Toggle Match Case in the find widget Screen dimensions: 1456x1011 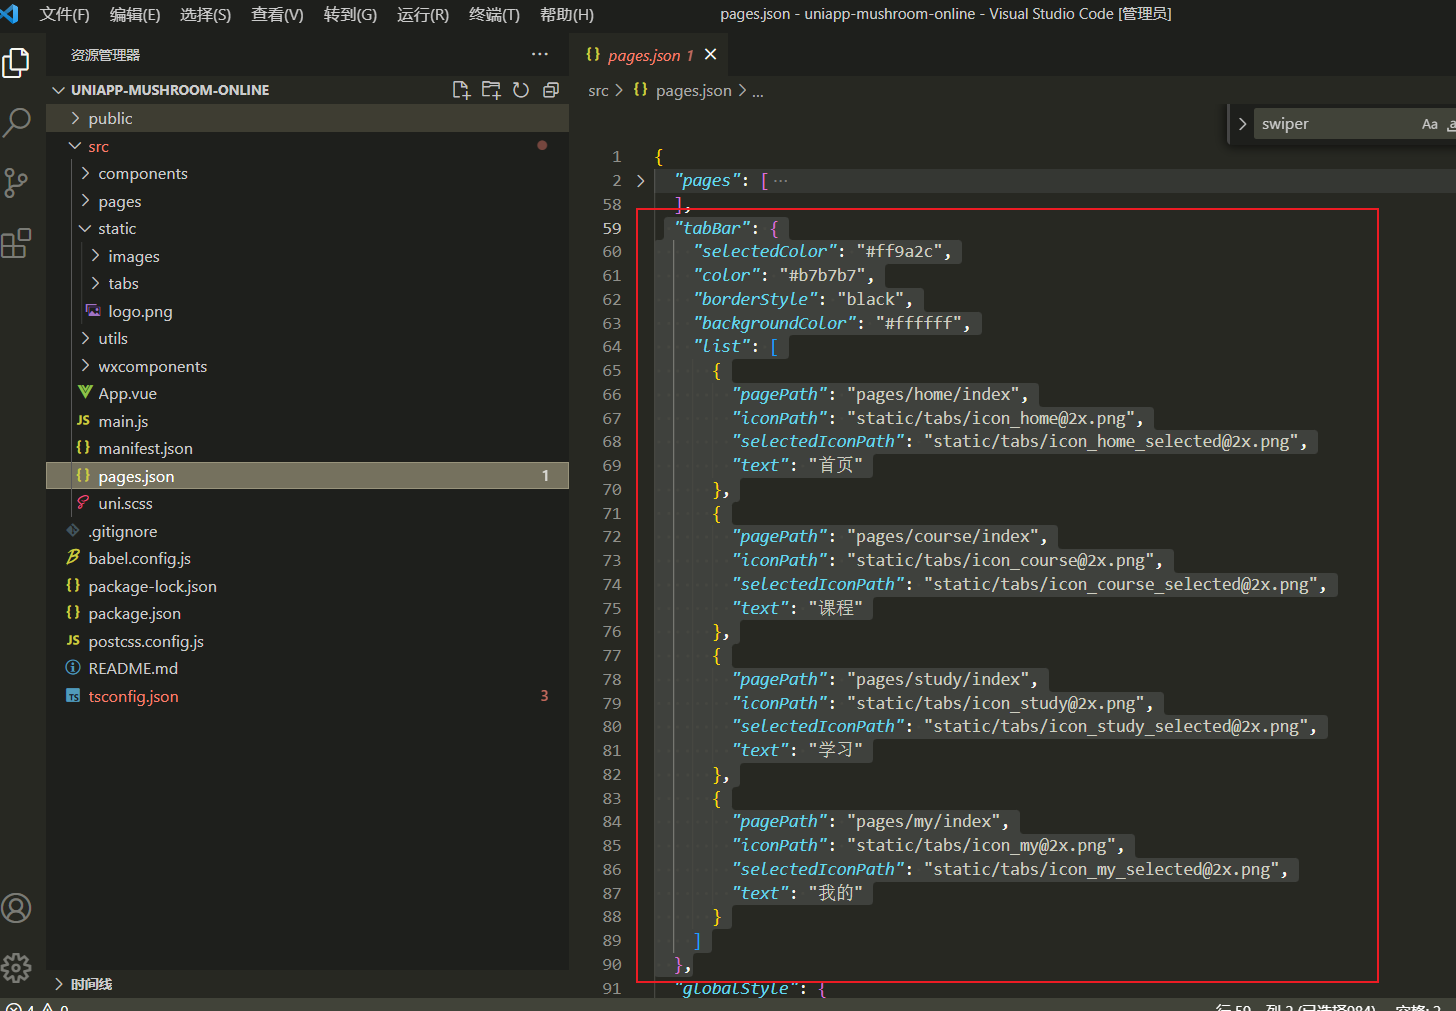(1430, 124)
